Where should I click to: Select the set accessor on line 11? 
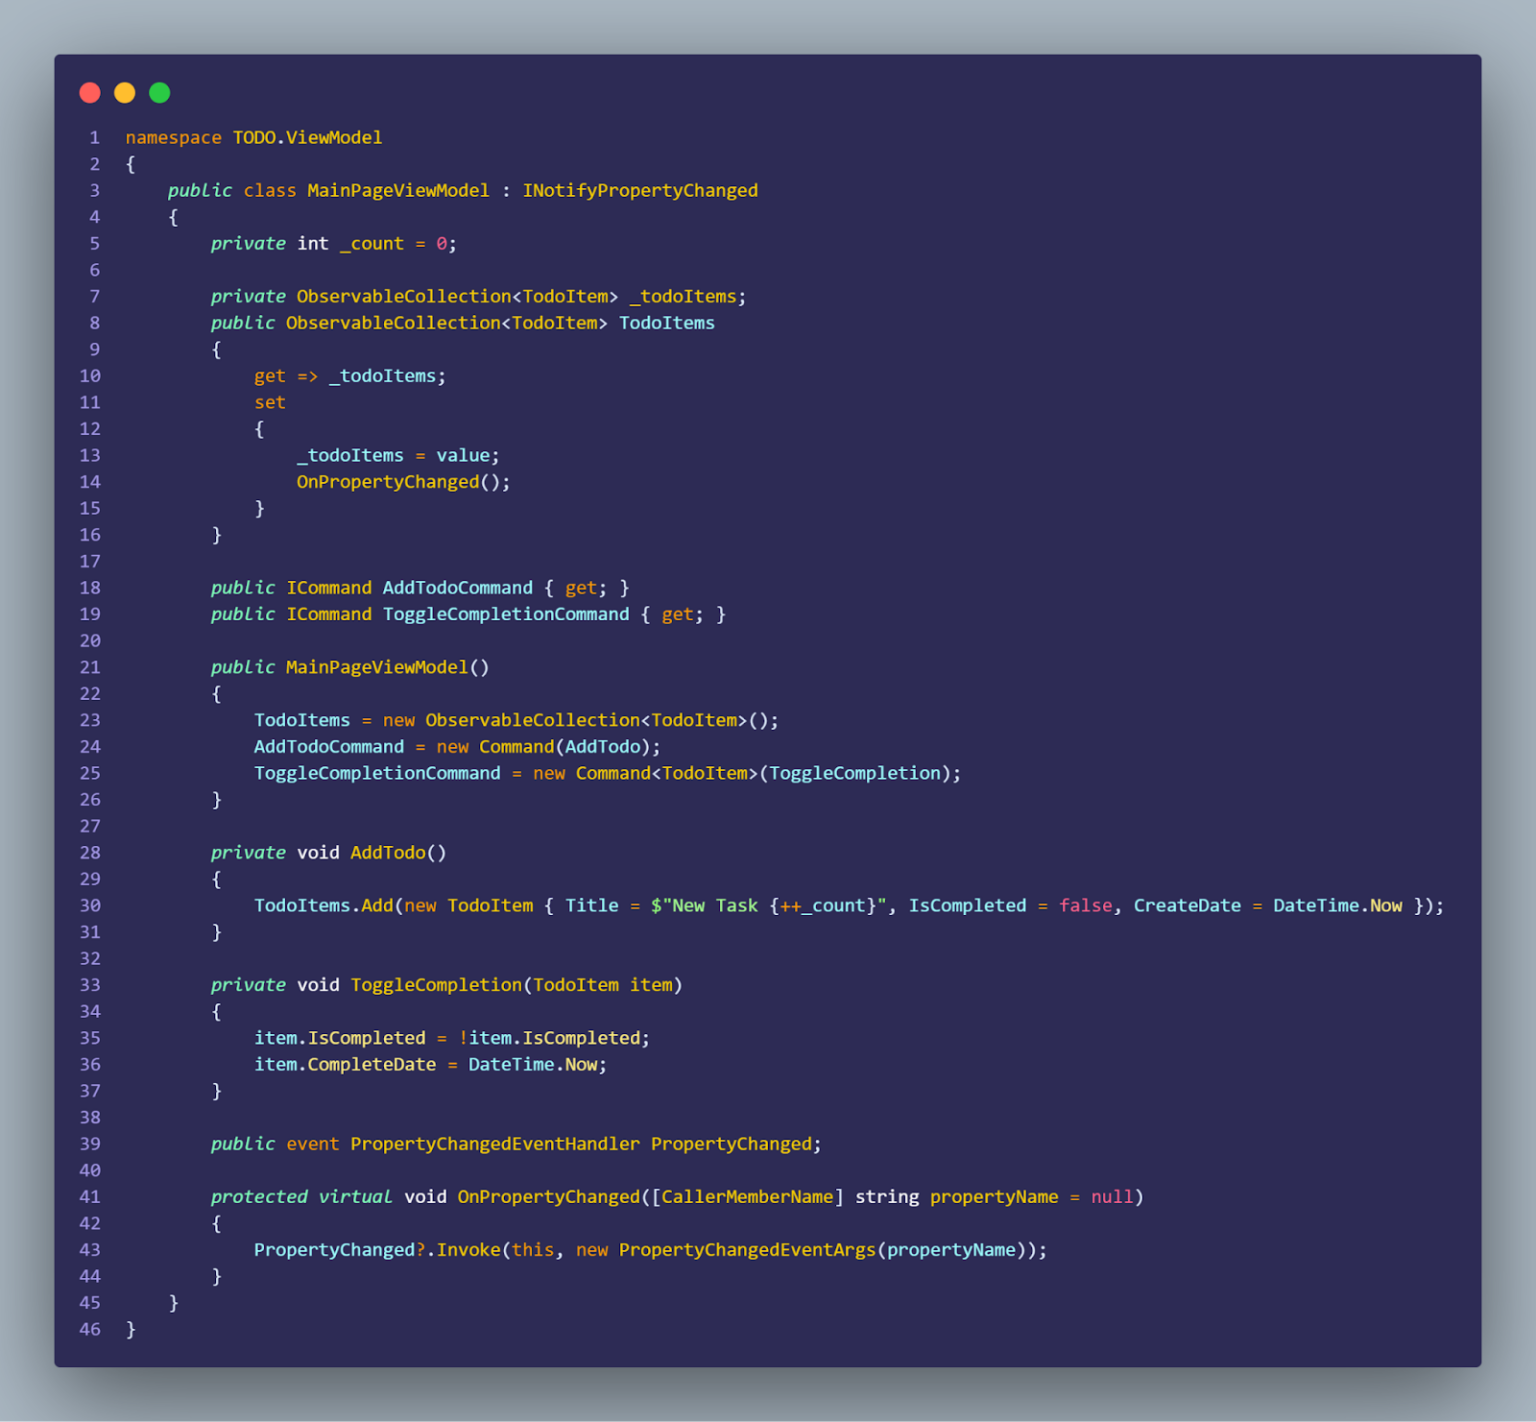coord(268,402)
